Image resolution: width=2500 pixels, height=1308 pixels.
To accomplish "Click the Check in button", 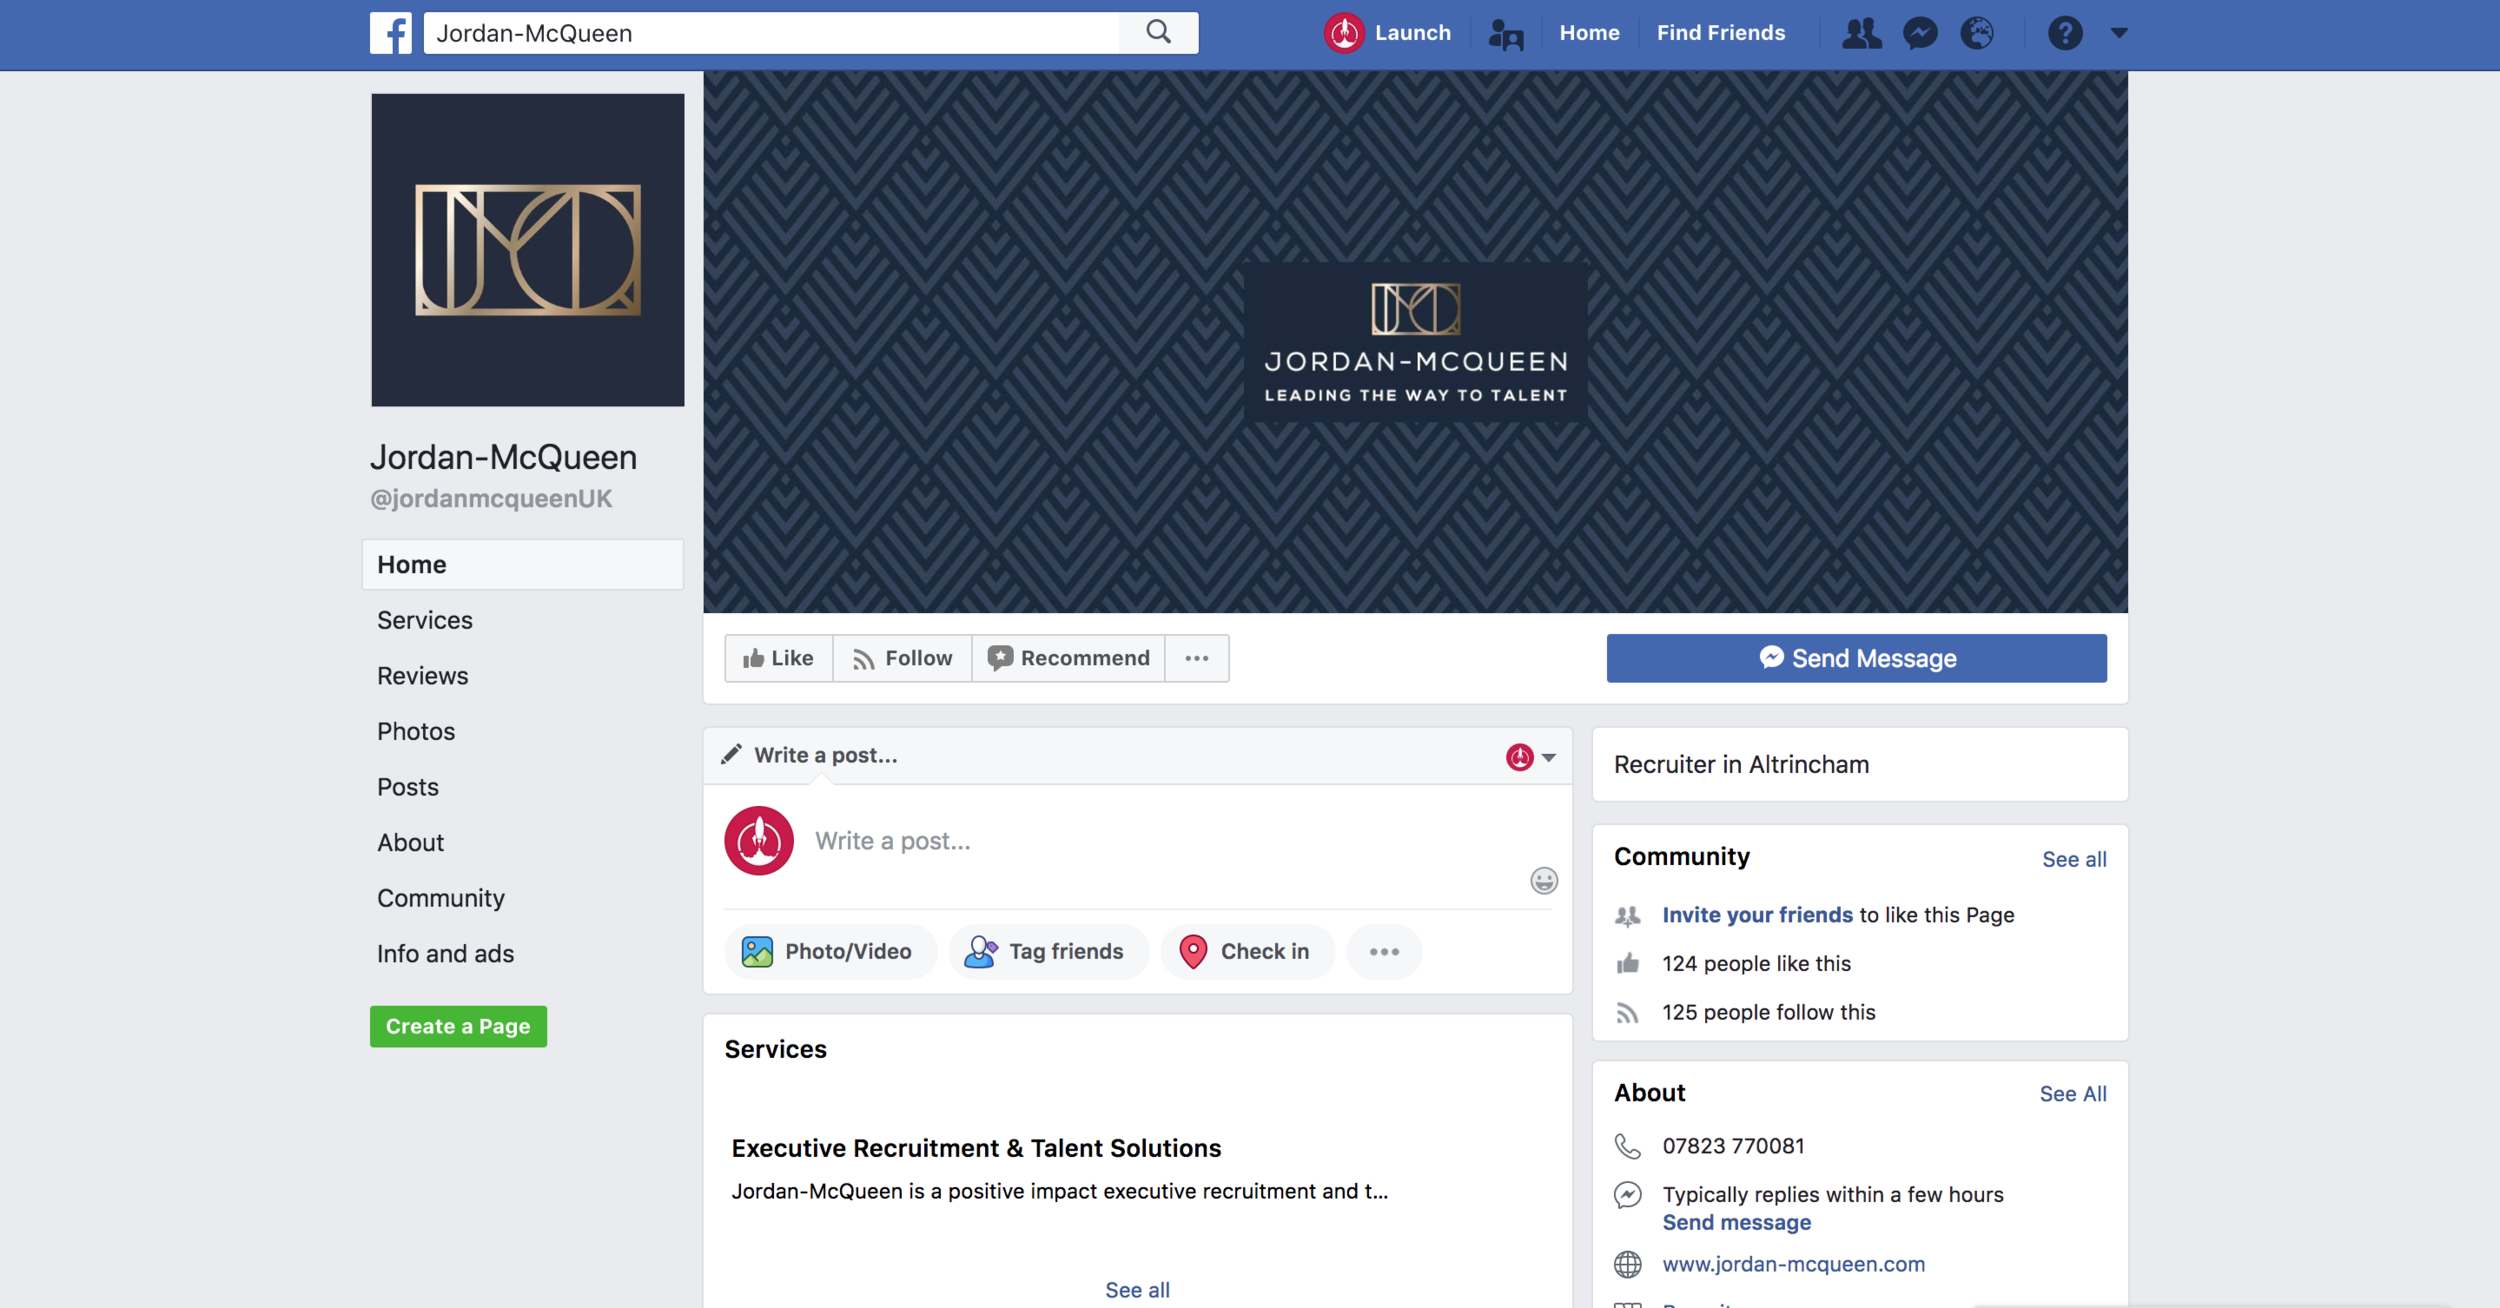I will [x=1246, y=951].
